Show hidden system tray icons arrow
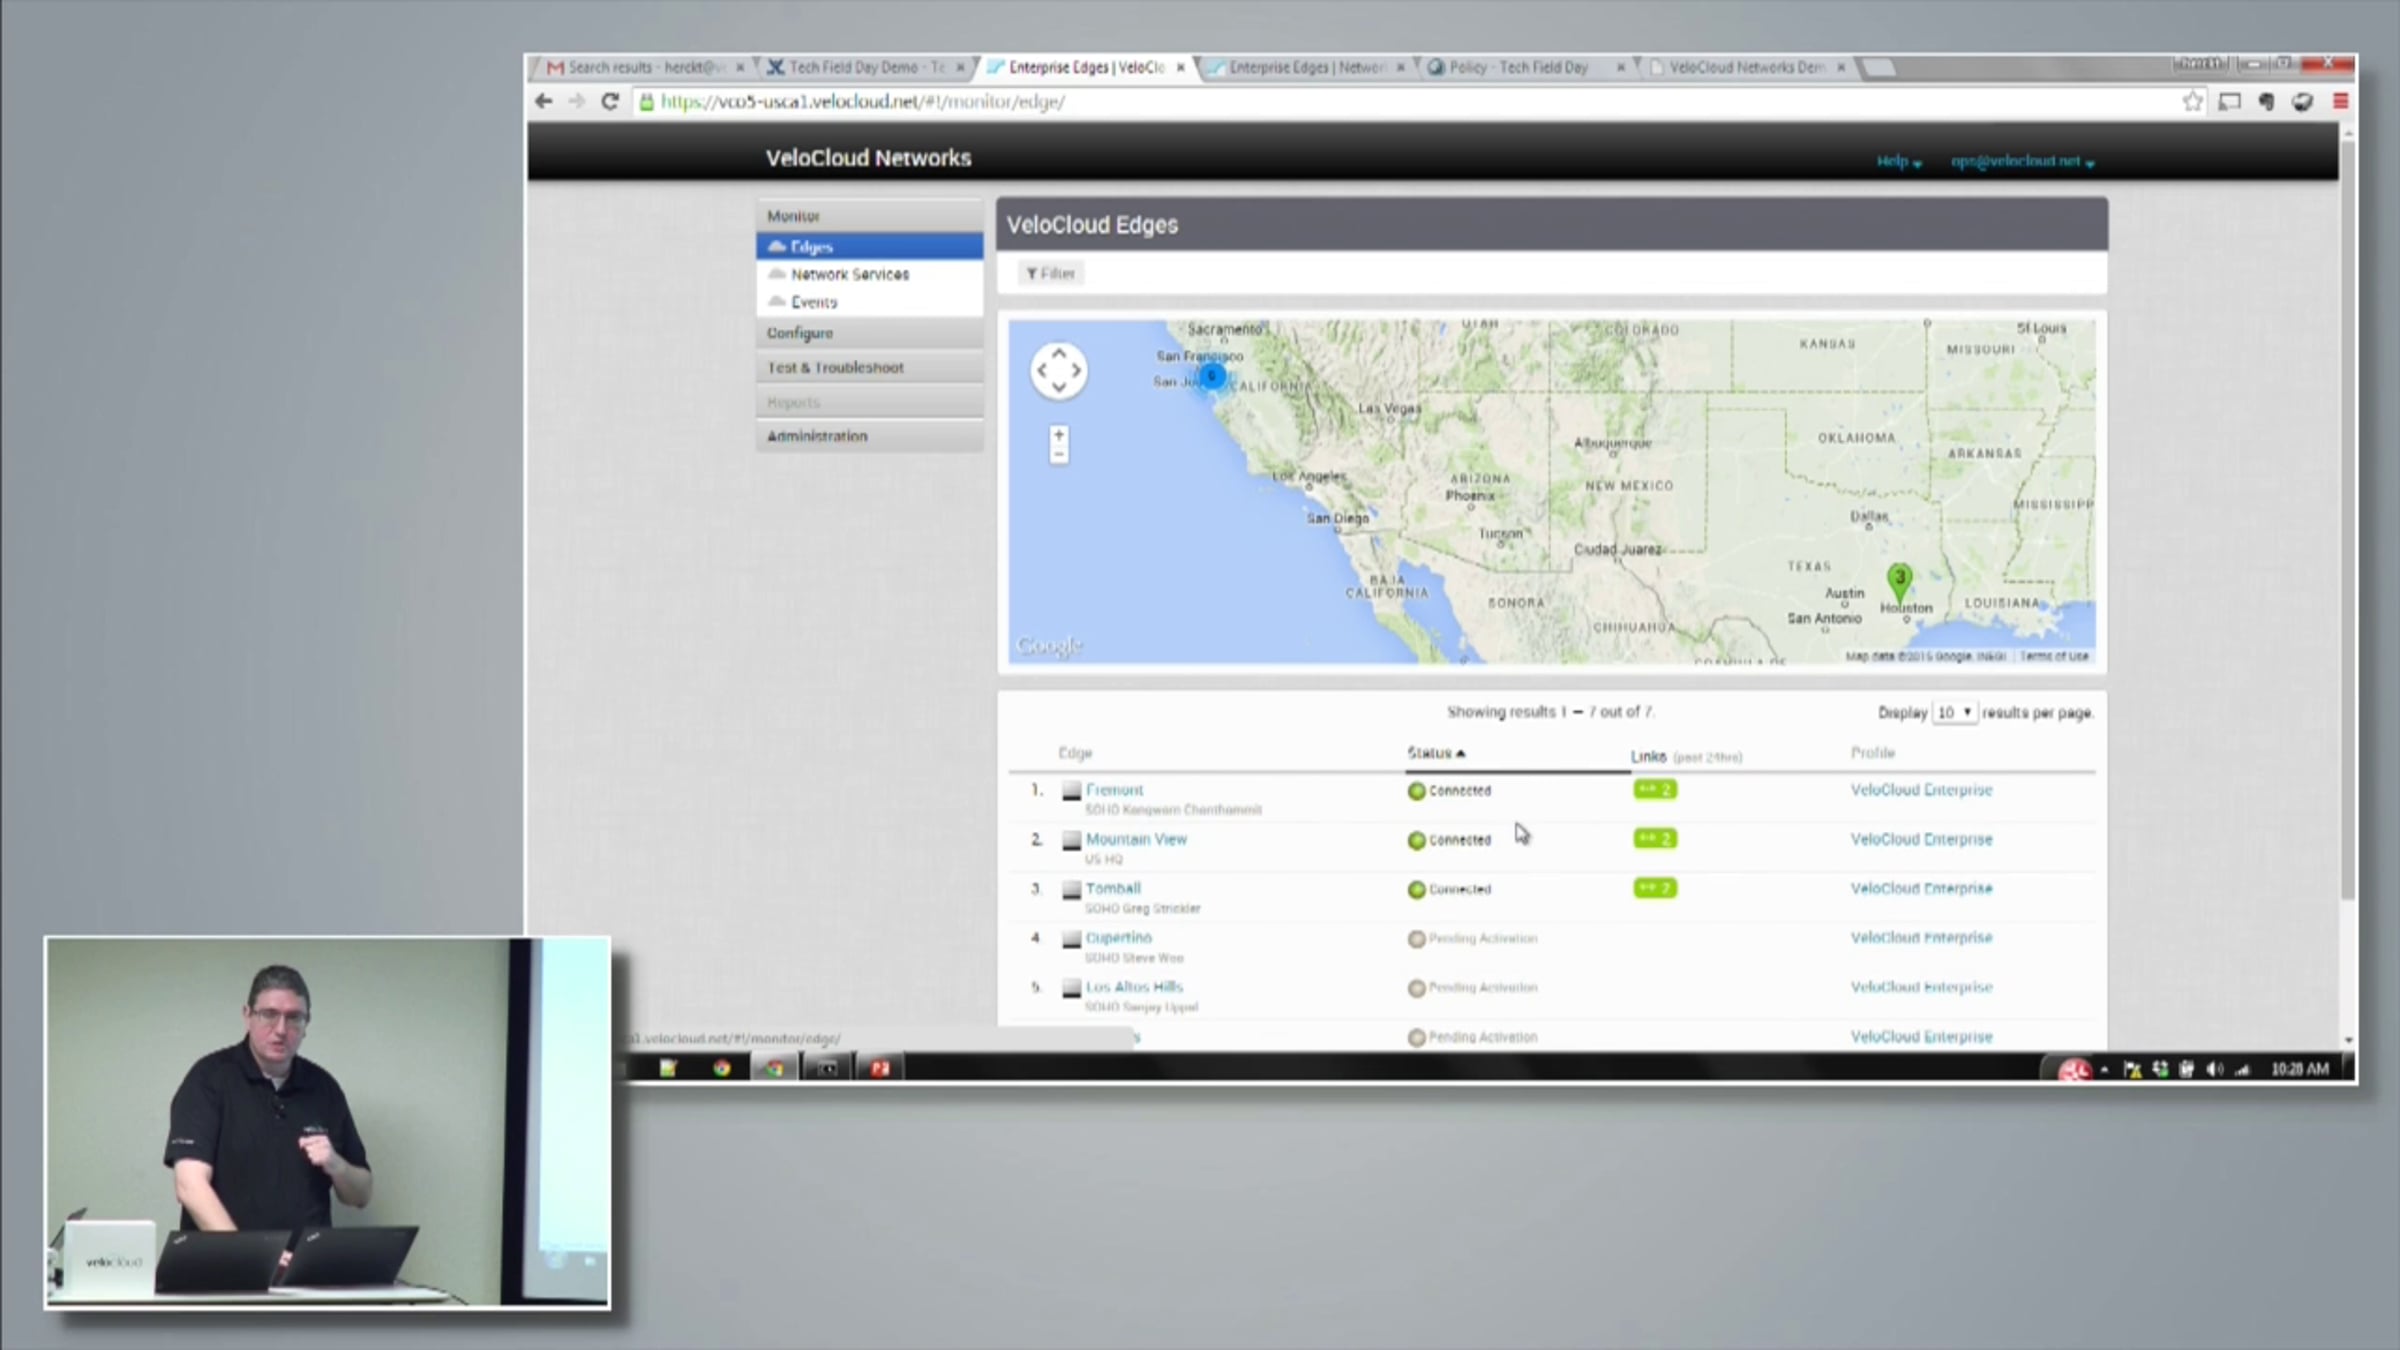Viewport: 2400px width, 1350px height. (x=2105, y=1069)
